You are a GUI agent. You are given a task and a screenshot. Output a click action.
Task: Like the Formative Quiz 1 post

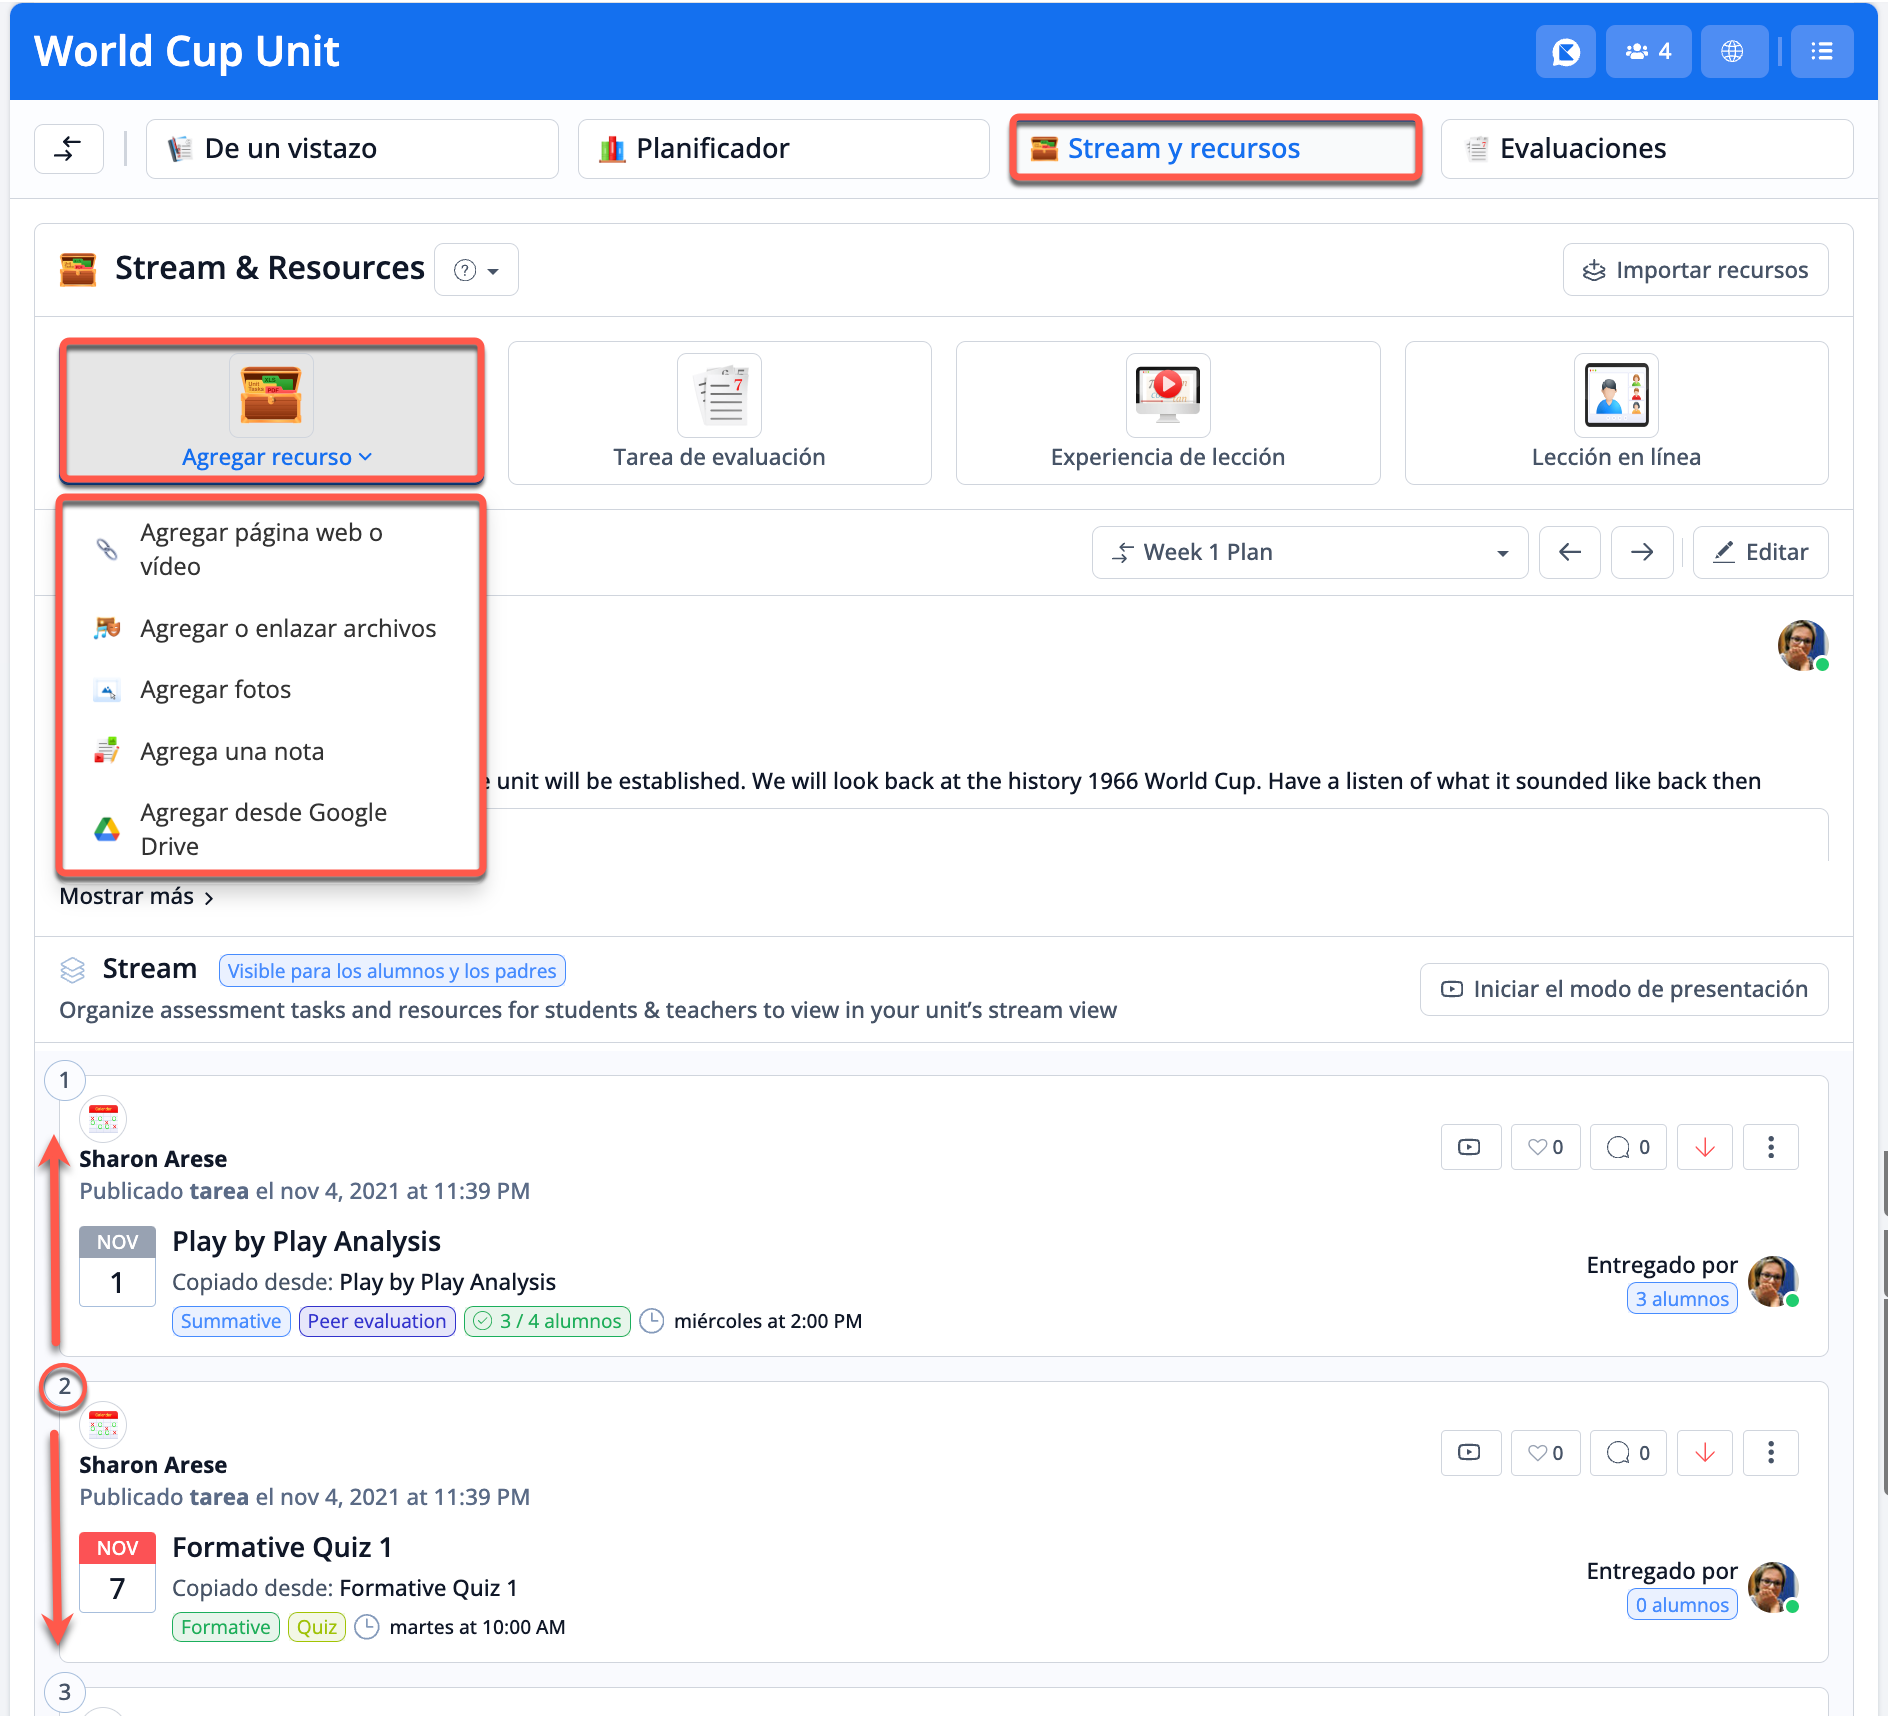coord(1545,1453)
